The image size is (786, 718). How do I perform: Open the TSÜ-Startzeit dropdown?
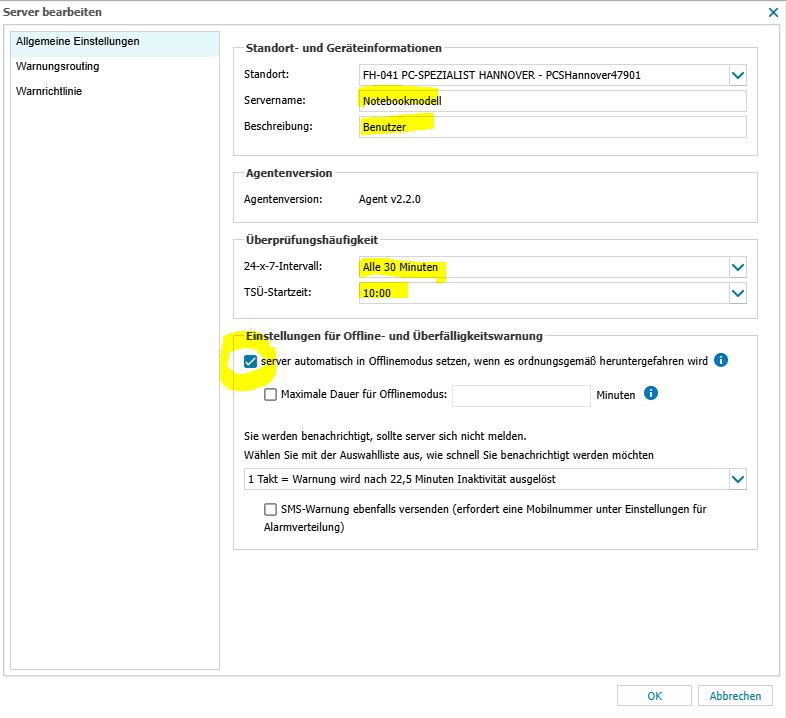coord(738,293)
